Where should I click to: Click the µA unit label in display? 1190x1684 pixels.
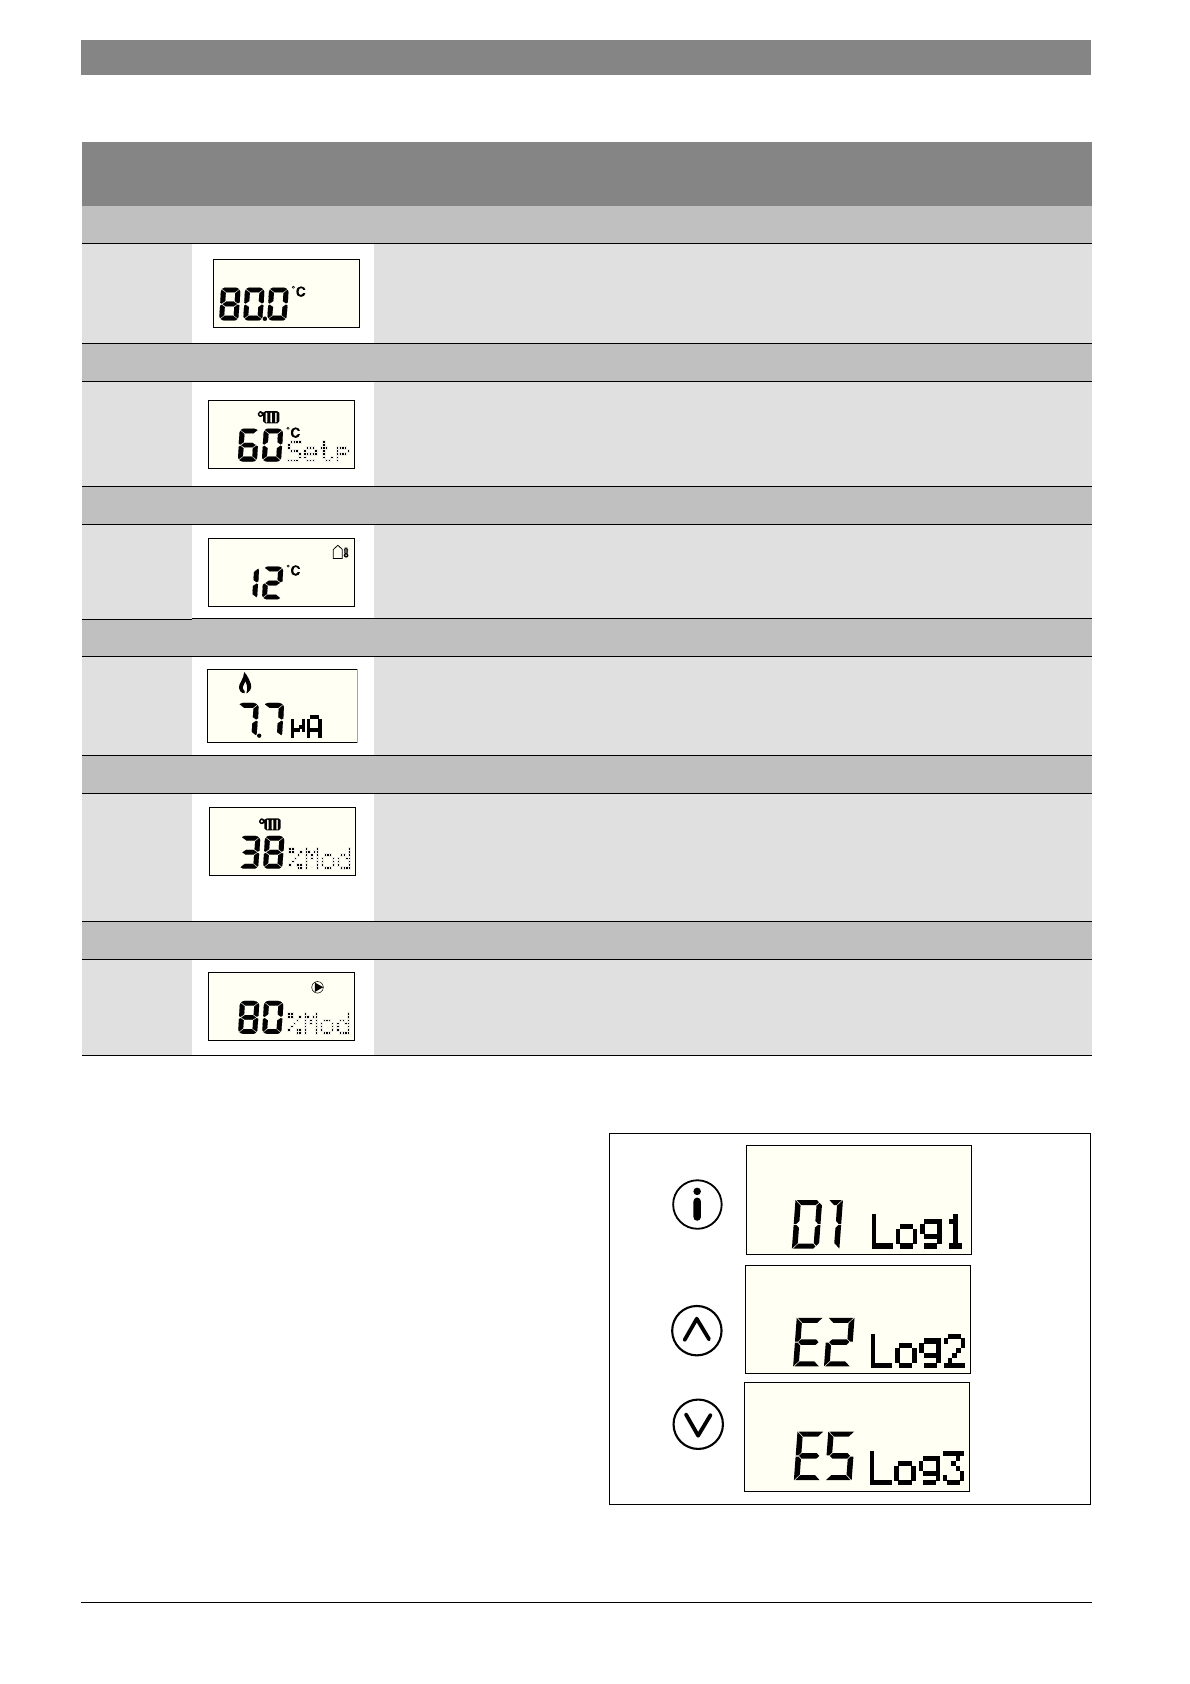coord(306,727)
